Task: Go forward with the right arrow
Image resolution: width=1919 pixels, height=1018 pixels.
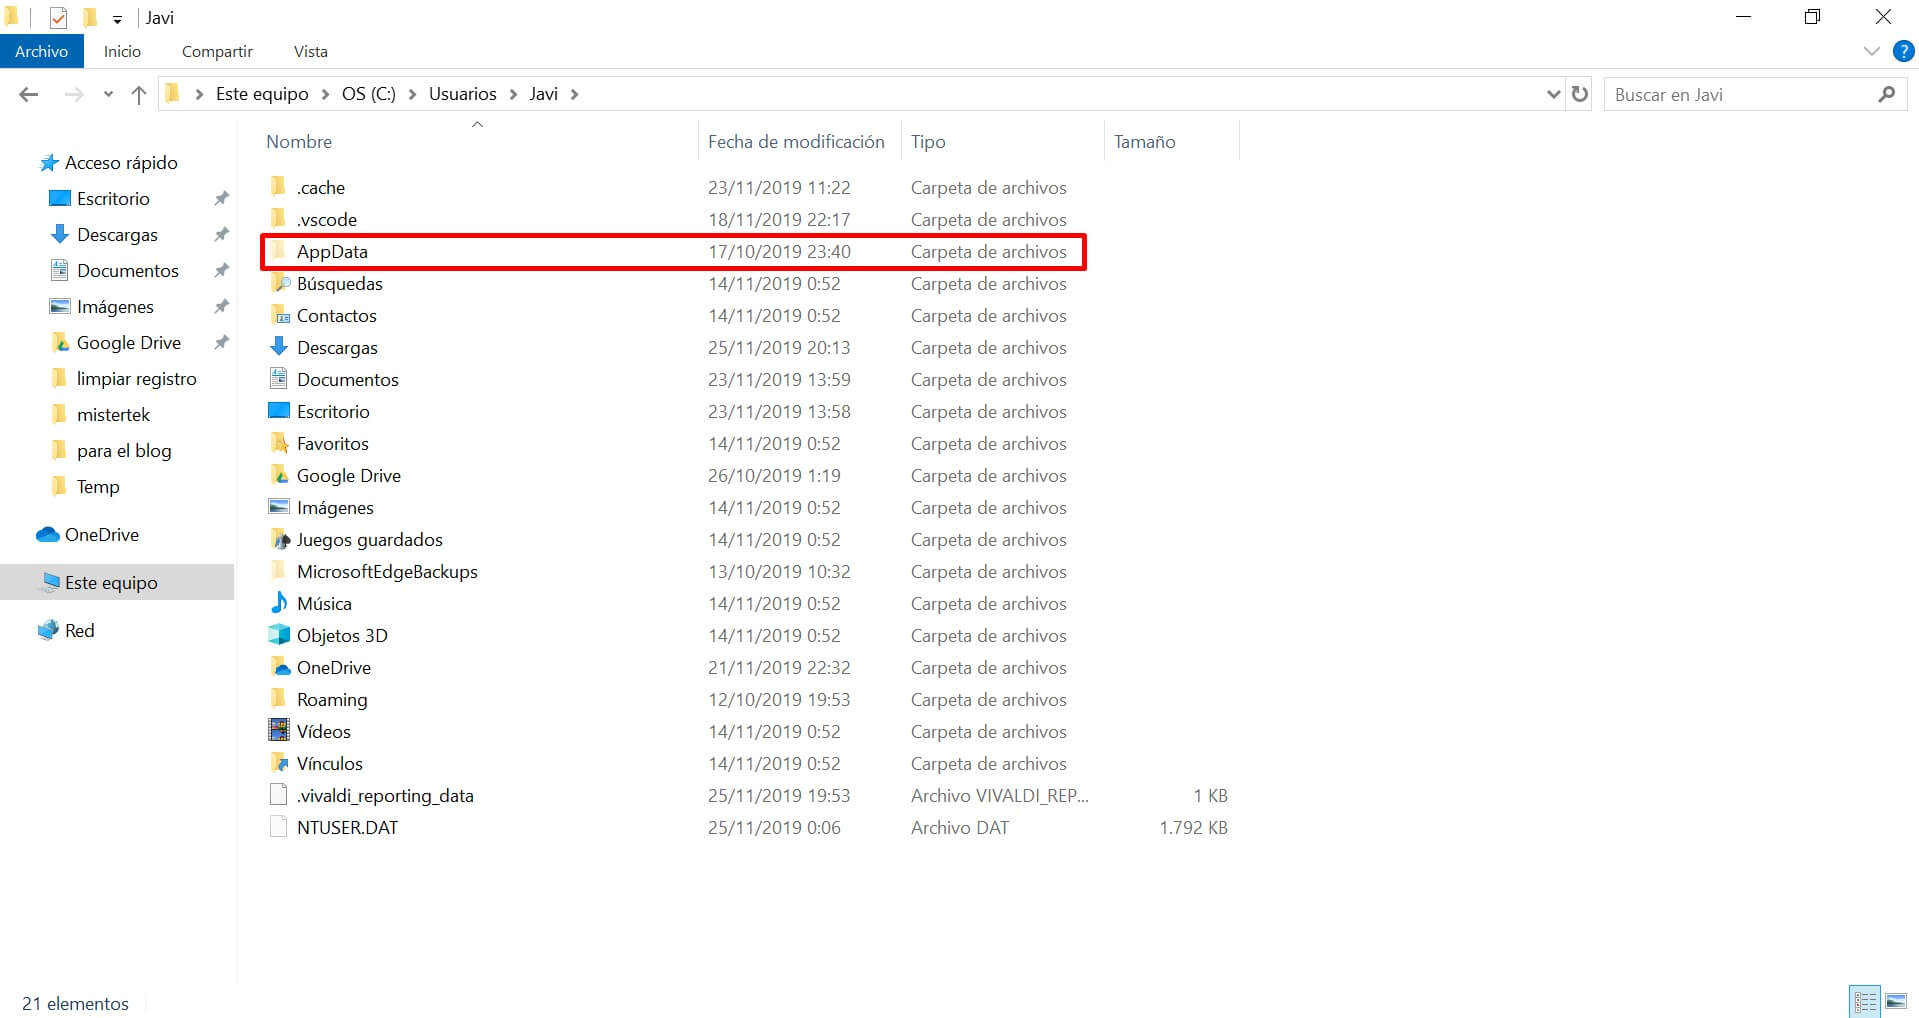Action: (x=73, y=94)
